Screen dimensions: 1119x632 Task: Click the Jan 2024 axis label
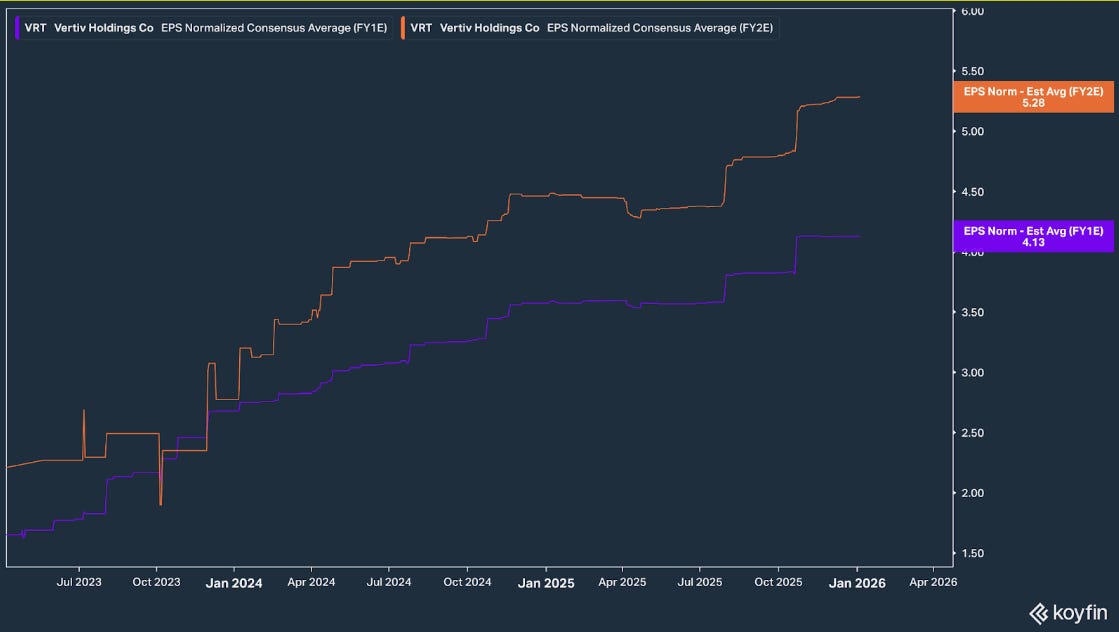click(234, 583)
